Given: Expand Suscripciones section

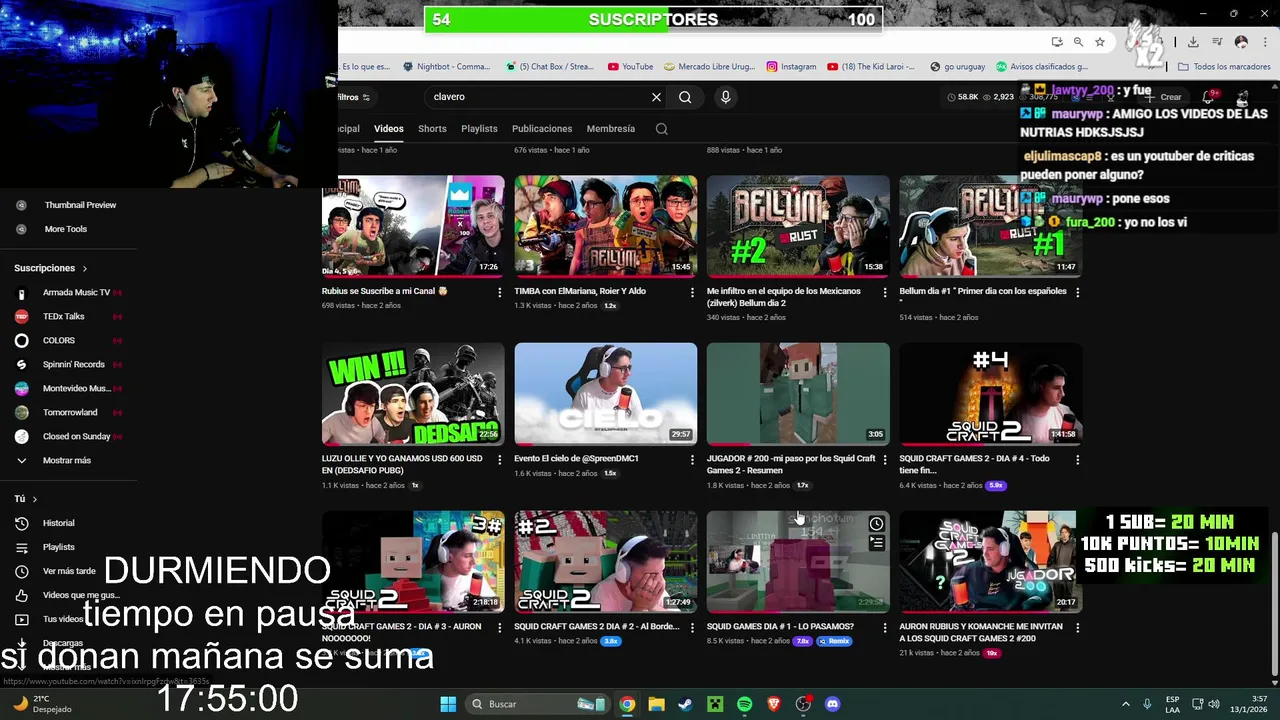Looking at the screenshot, I should [50, 268].
